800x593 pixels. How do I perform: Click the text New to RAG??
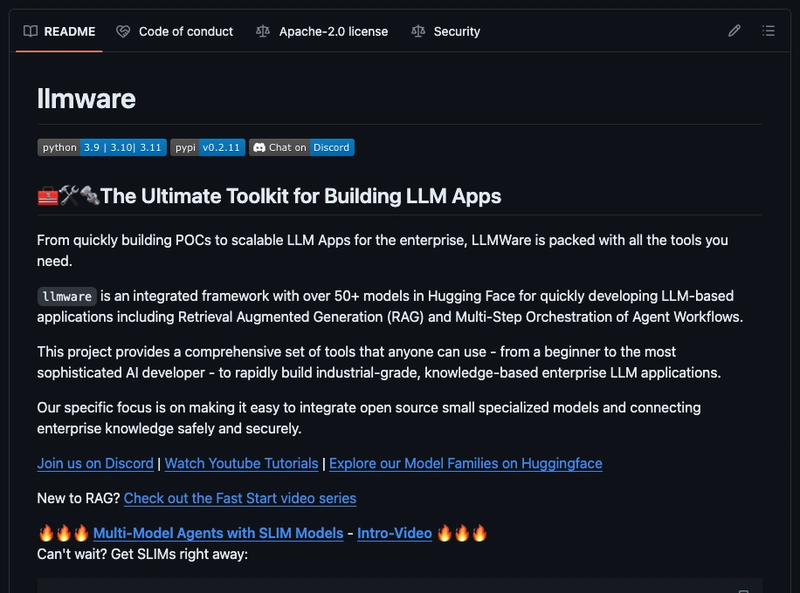coord(78,498)
